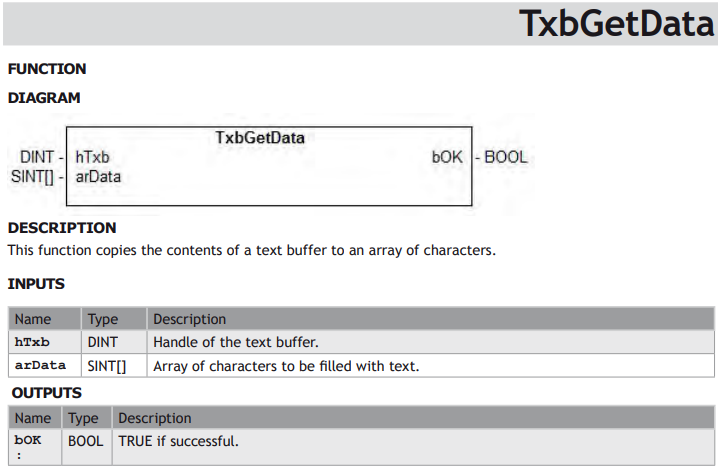Select the hTxb row name cell

click(45, 342)
